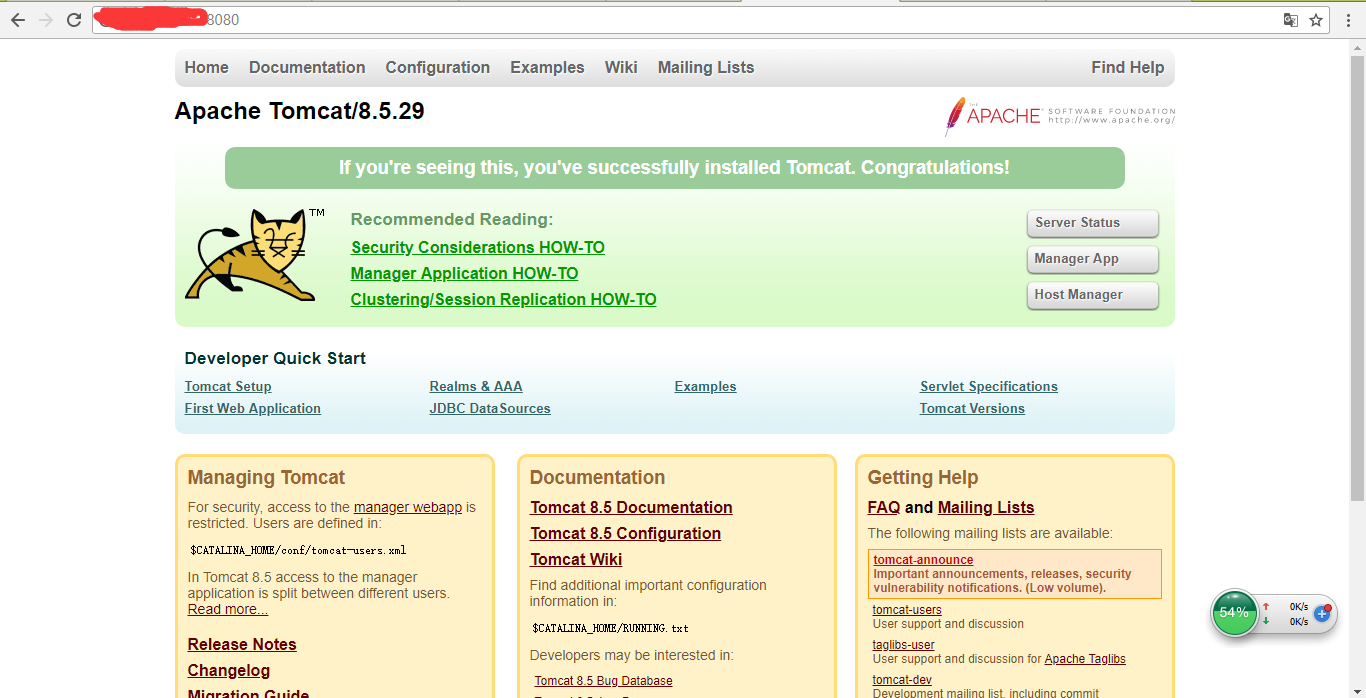1366x698 pixels.
Task: Click the $CATALINA_HOME/RUNNING.txt path text
Action: pyautogui.click(x=610, y=628)
